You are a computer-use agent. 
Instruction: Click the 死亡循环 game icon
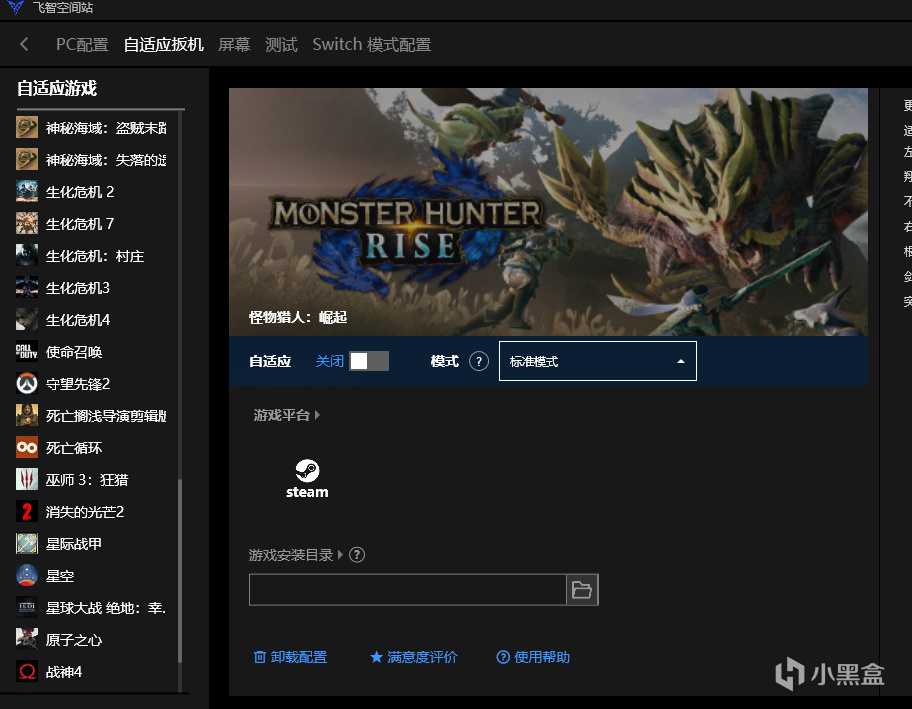(x=27, y=447)
